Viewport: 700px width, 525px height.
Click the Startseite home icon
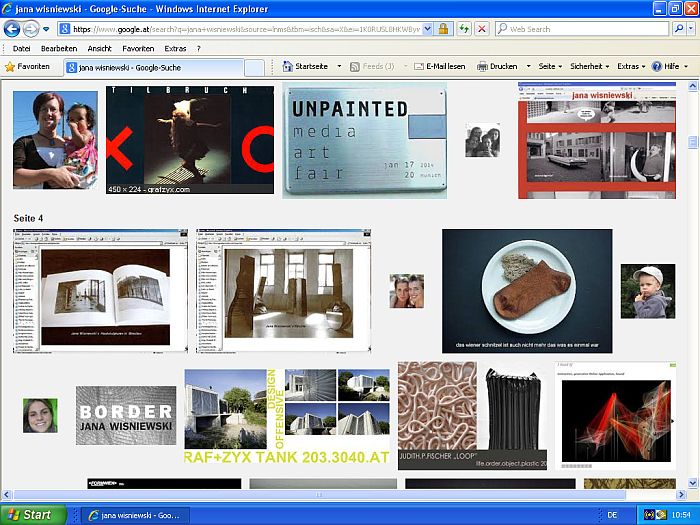(x=288, y=67)
